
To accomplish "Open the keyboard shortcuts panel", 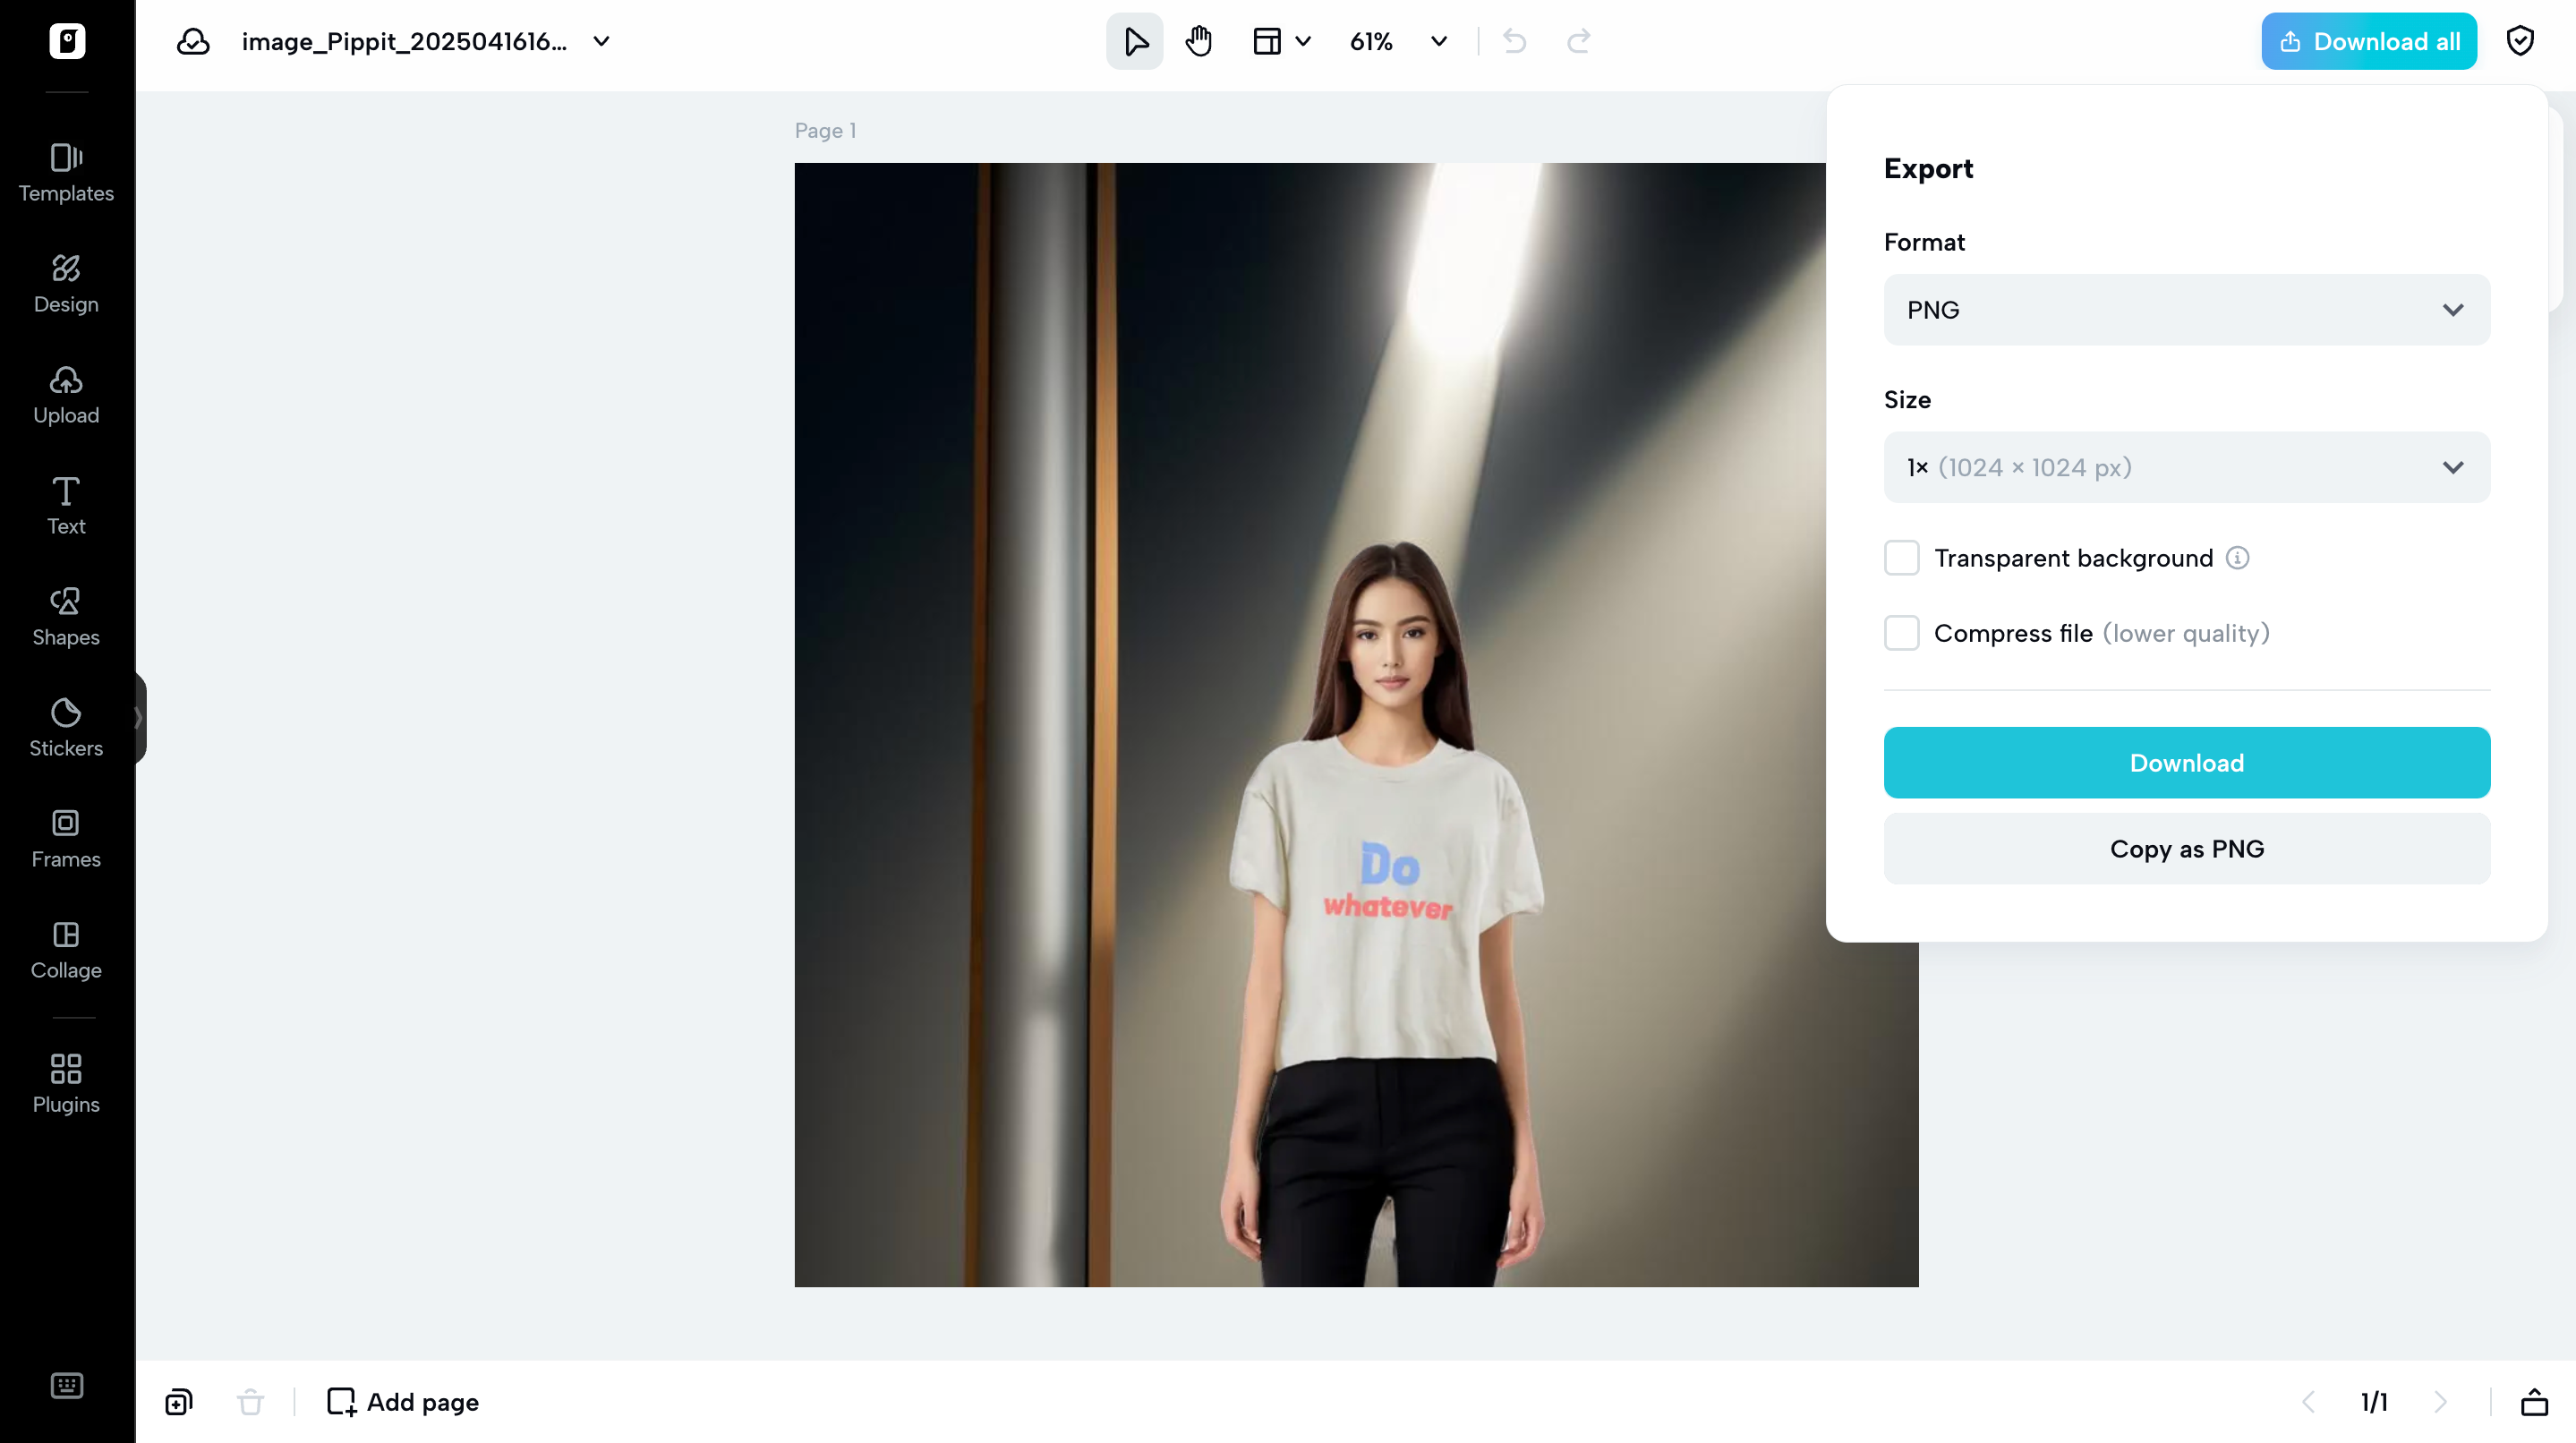I will tap(66, 1385).
